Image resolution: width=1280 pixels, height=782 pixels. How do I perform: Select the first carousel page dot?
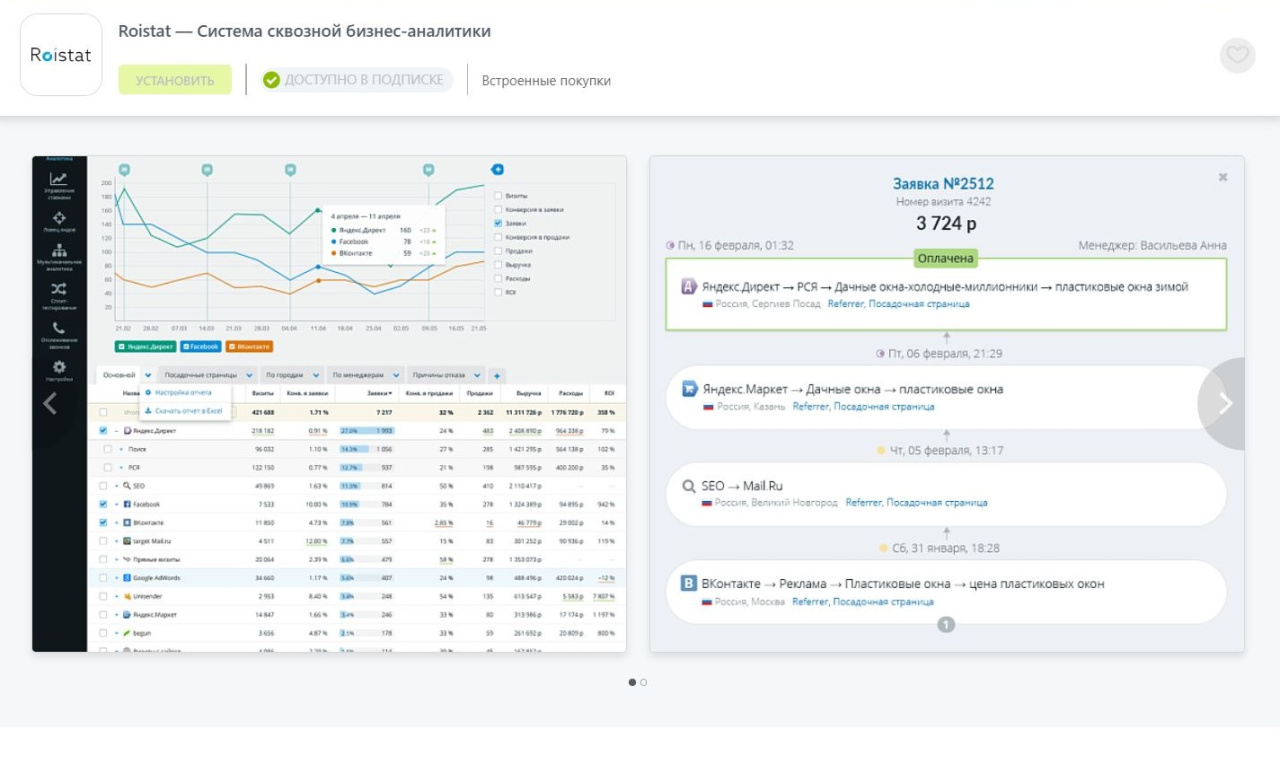[x=632, y=682]
